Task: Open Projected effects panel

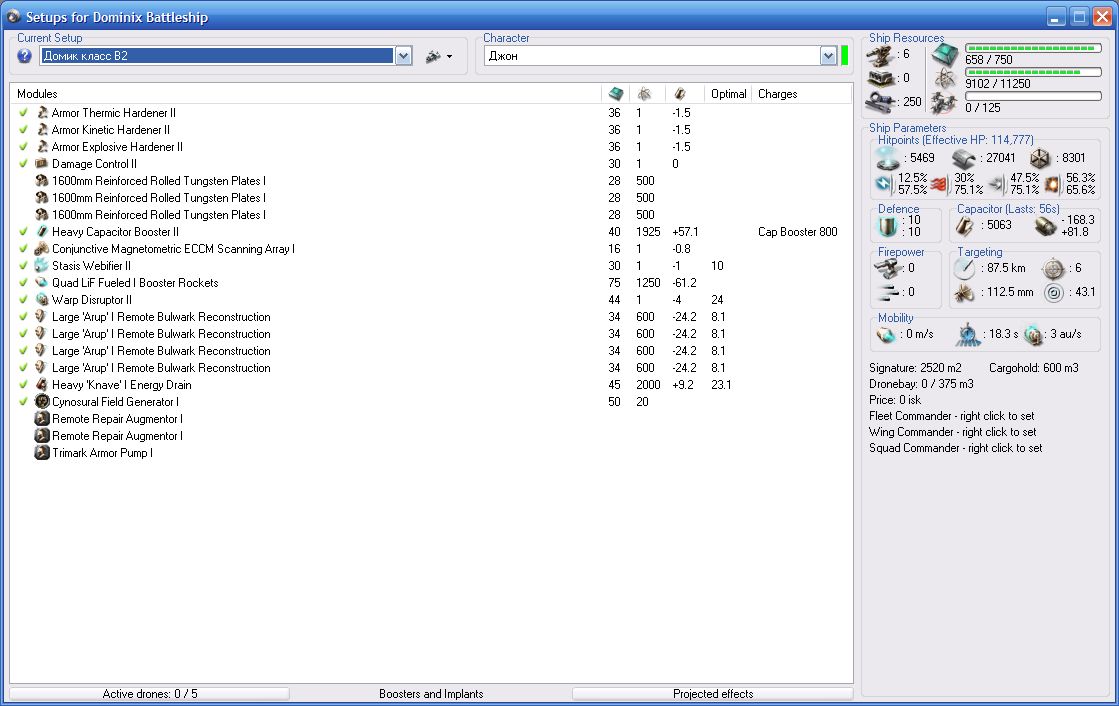Action: [713, 694]
